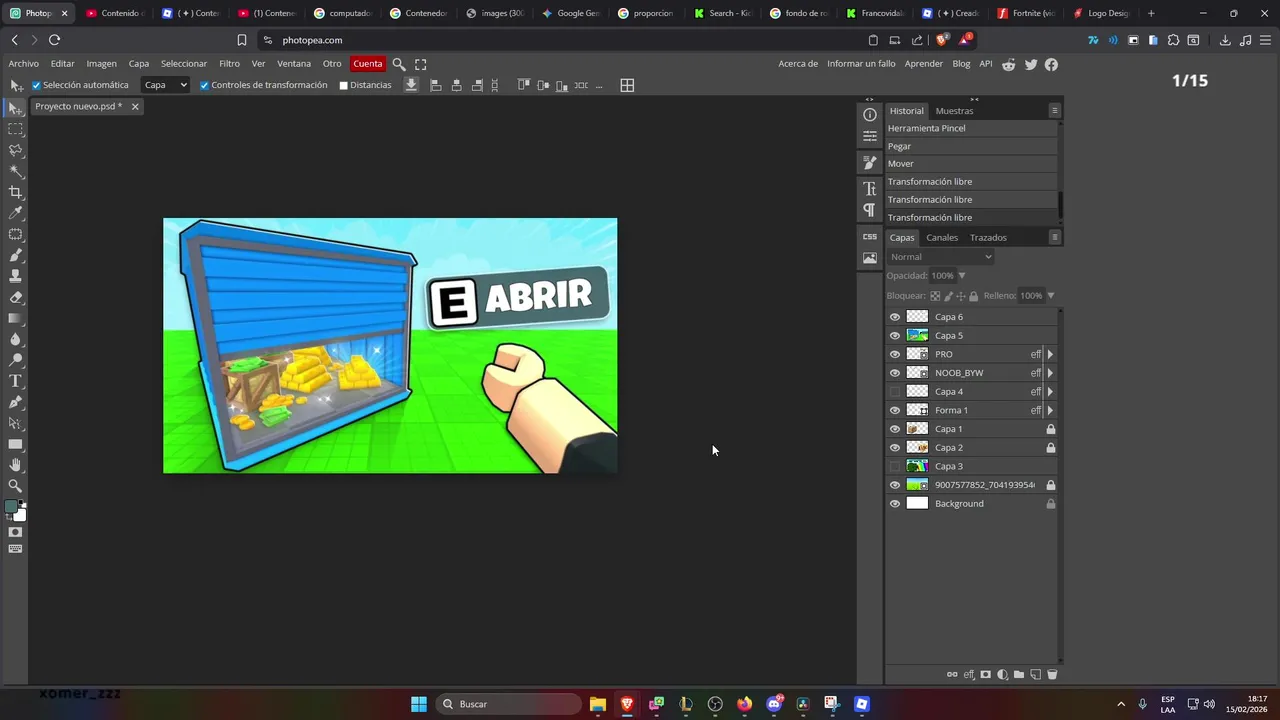Image resolution: width=1280 pixels, height=720 pixels.
Task: Open the Brush settings panel icon
Action: pyautogui.click(x=870, y=162)
